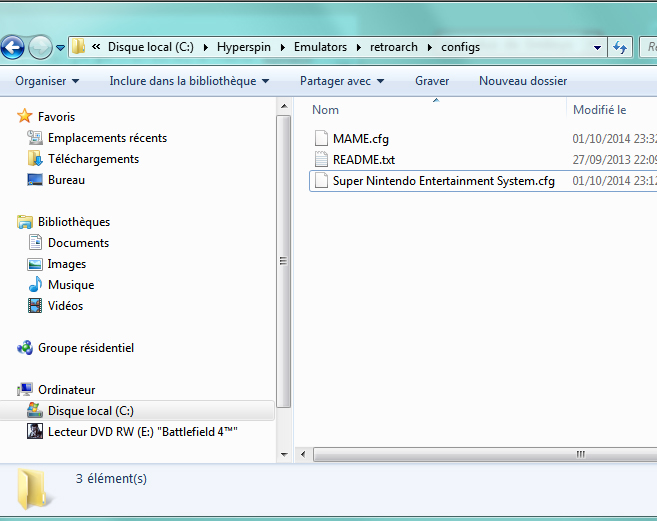Refresh the configs folder view
This screenshot has height=521, width=657.
(x=620, y=47)
